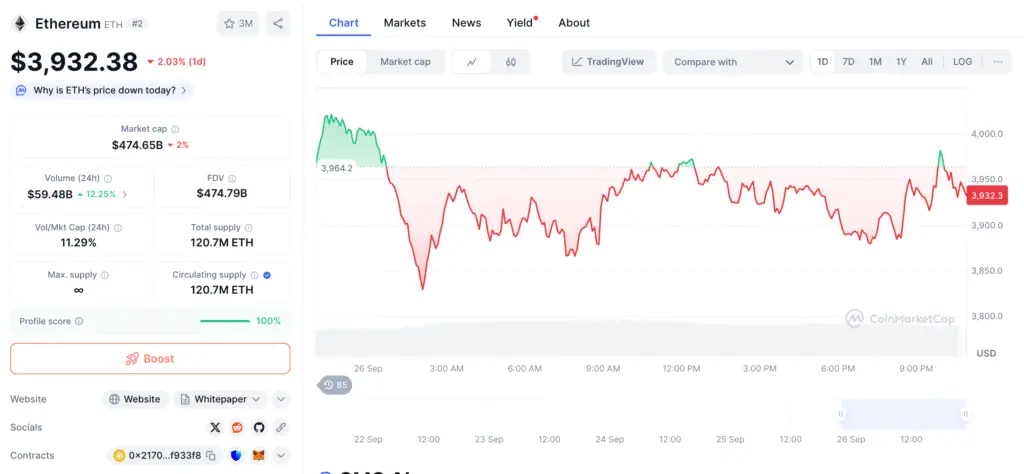Set chart range to 1D
Viewport: 1024px width, 474px height.
click(823, 62)
